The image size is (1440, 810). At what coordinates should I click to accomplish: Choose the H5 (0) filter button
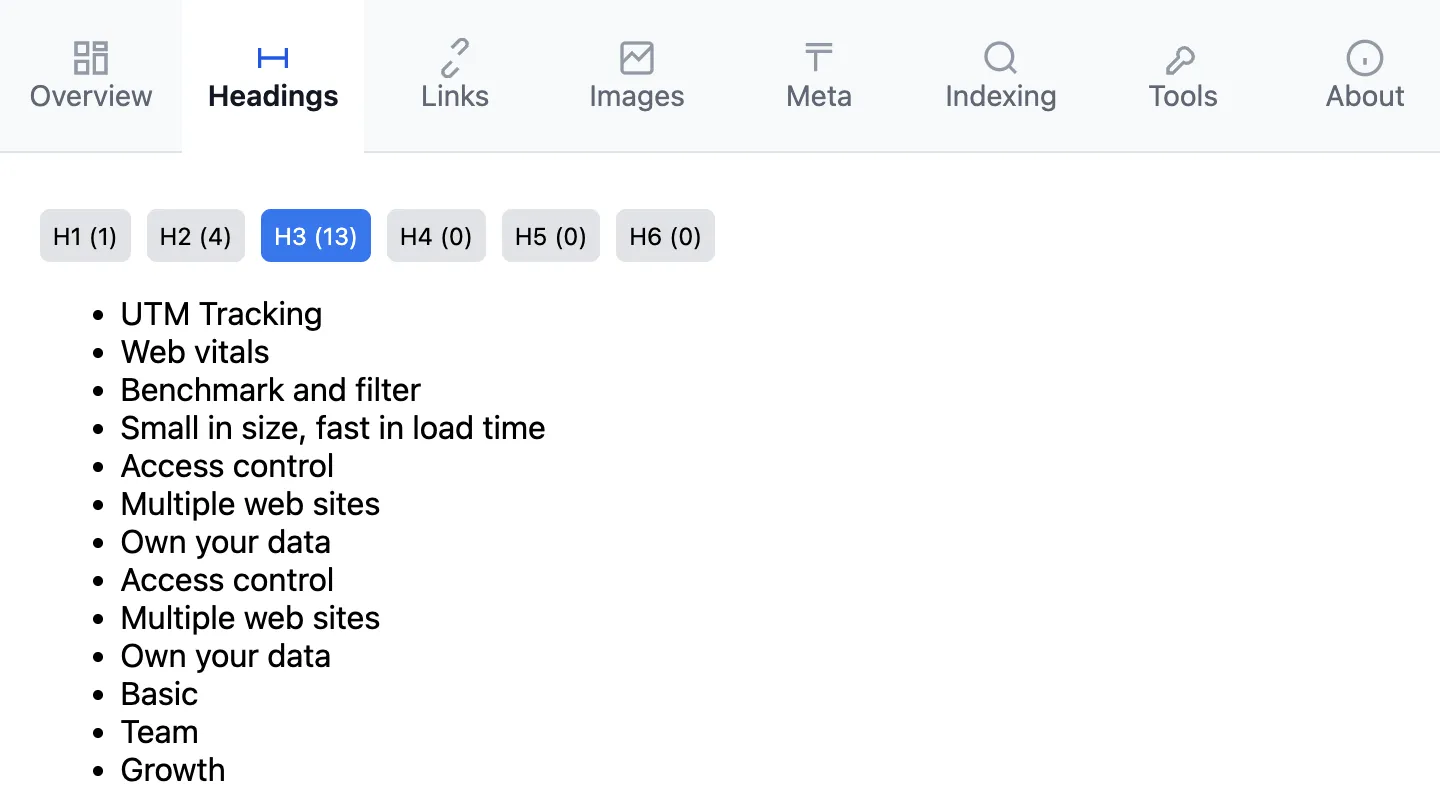551,236
